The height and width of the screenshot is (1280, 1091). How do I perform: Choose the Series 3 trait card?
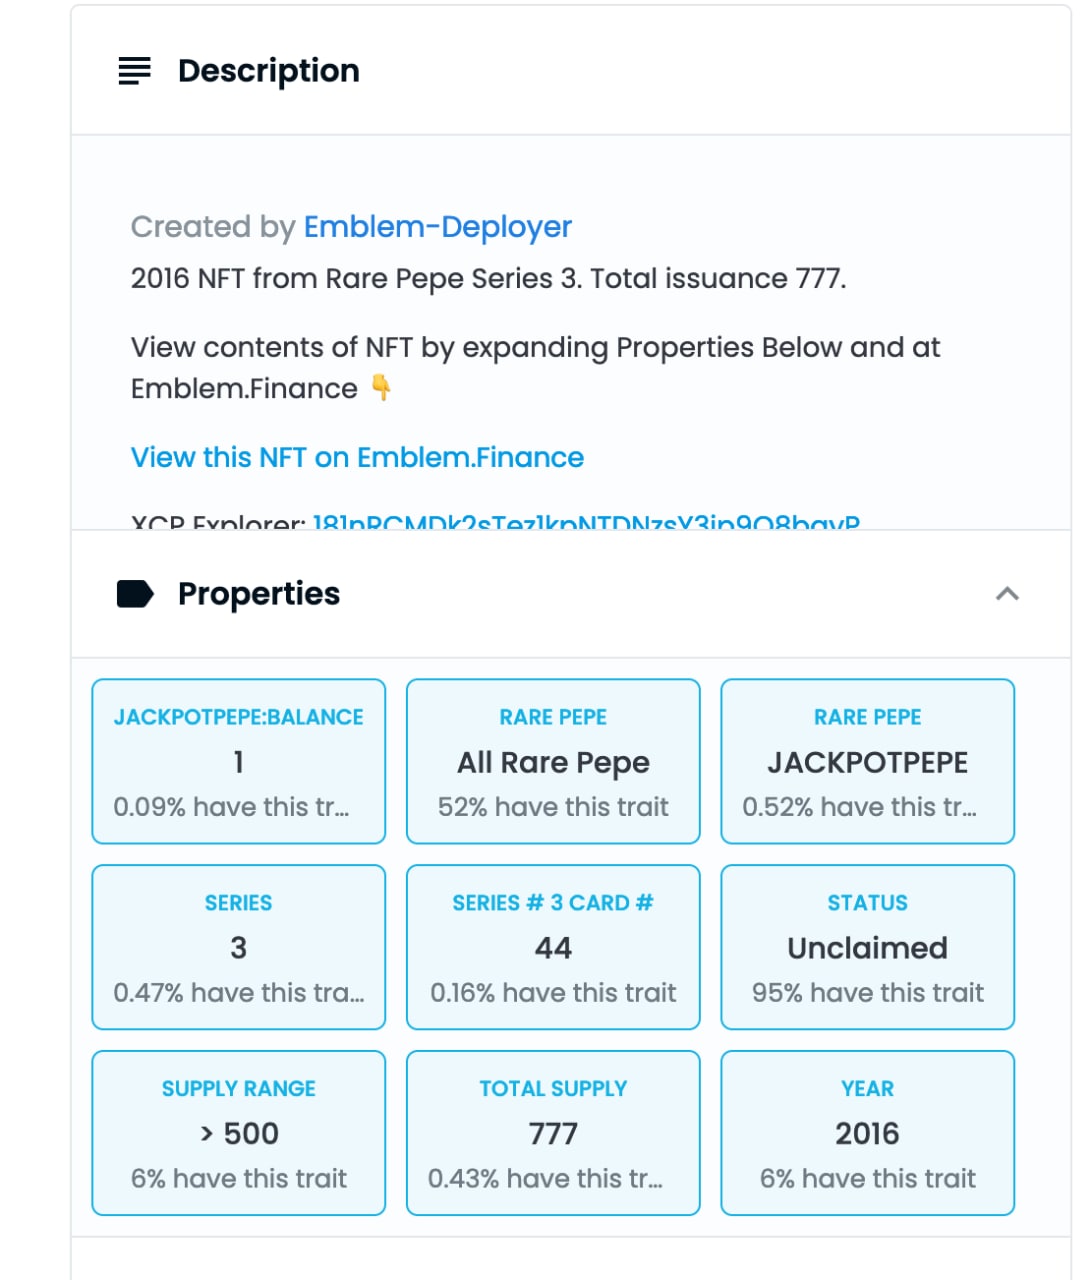(238, 947)
